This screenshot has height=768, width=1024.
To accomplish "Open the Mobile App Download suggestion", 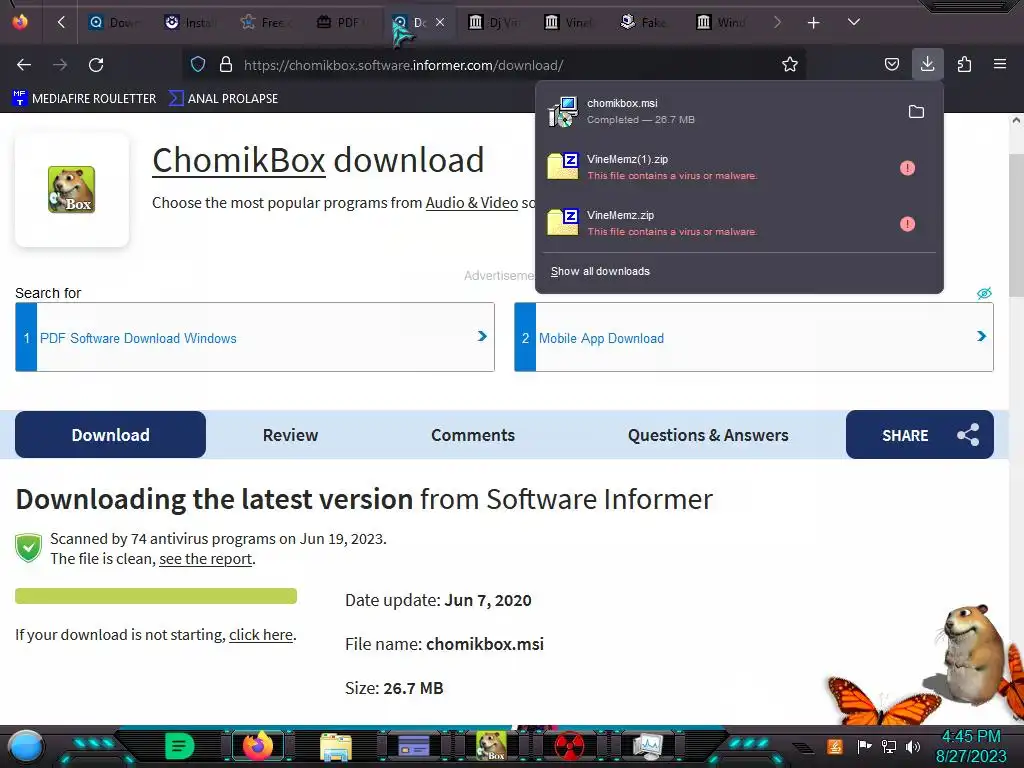I will point(754,337).
